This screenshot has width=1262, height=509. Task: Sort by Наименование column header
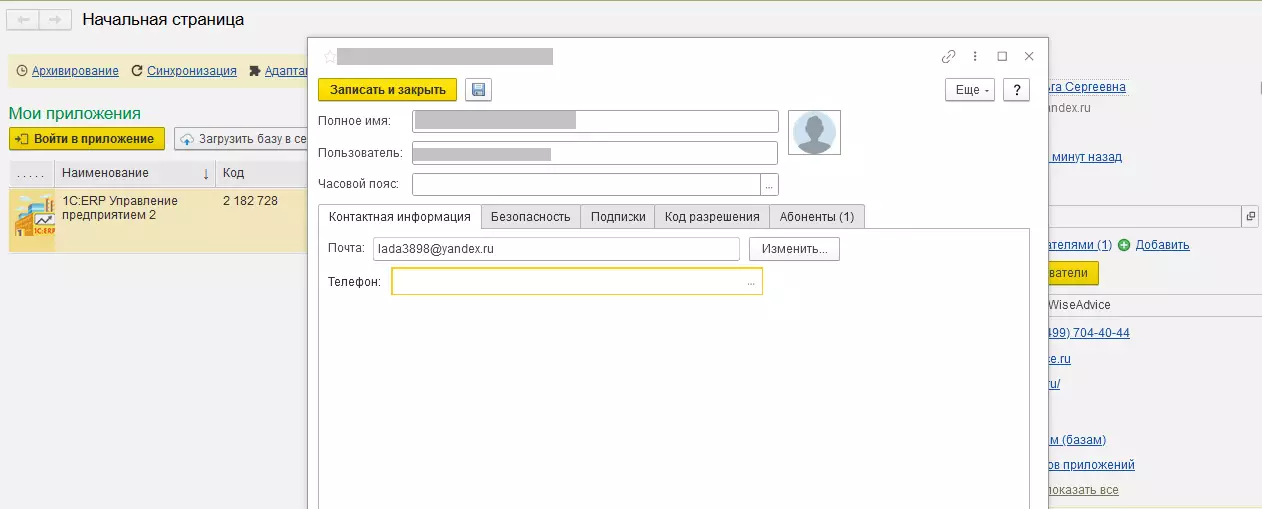click(x=135, y=173)
